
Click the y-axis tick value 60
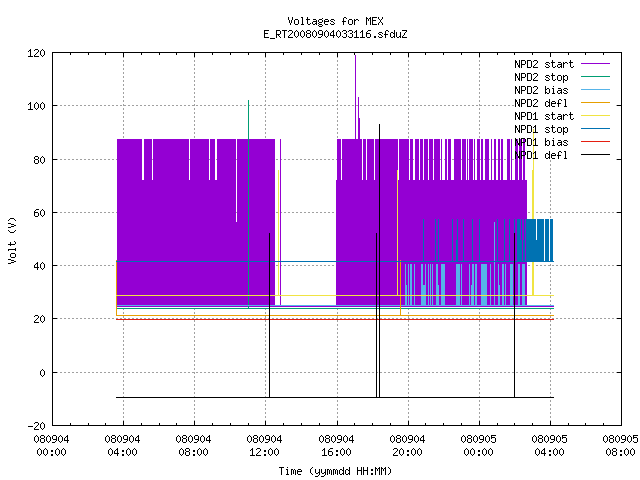pyautogui.click(x=39, y=213)
